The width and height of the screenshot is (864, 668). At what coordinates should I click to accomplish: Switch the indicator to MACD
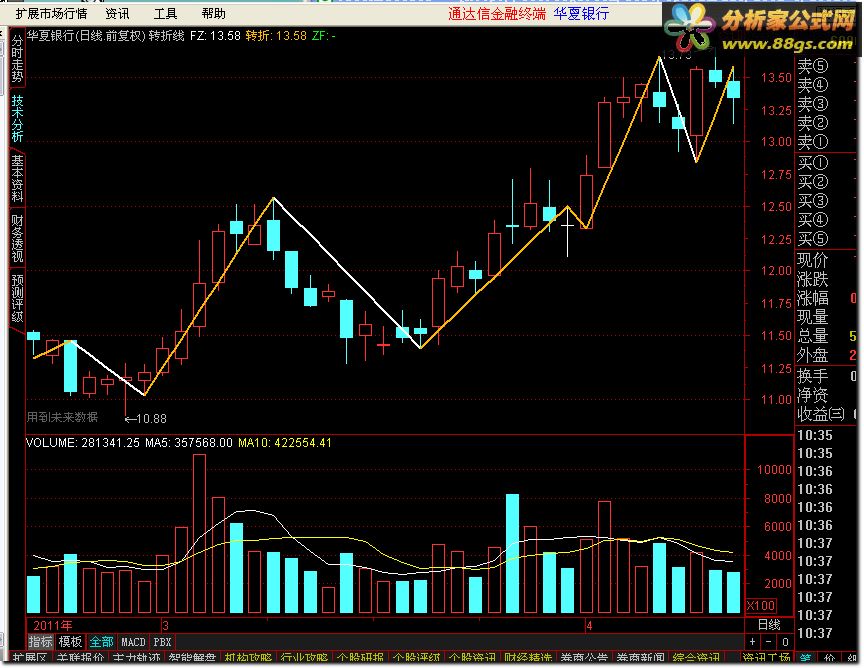coord(133,642)
